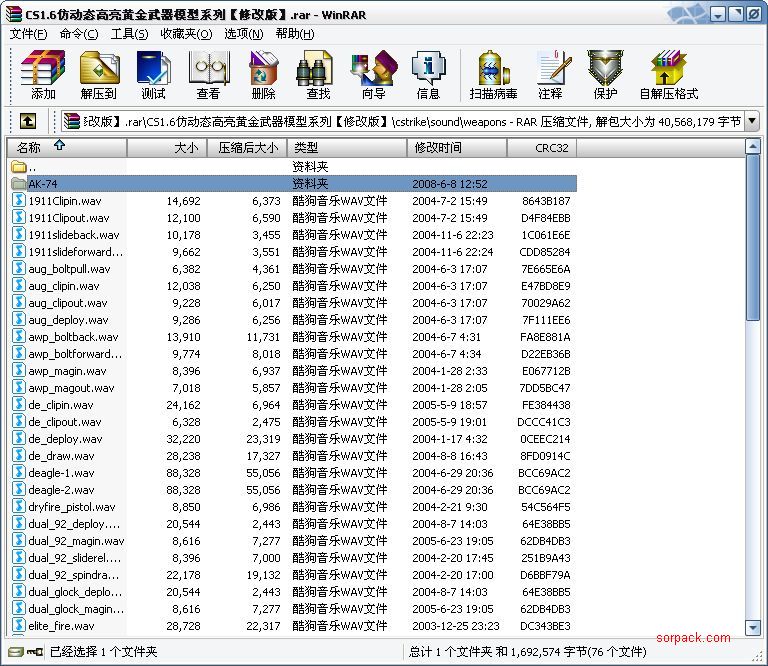Run the 测试 (Test) archive tool

(153, 74)
